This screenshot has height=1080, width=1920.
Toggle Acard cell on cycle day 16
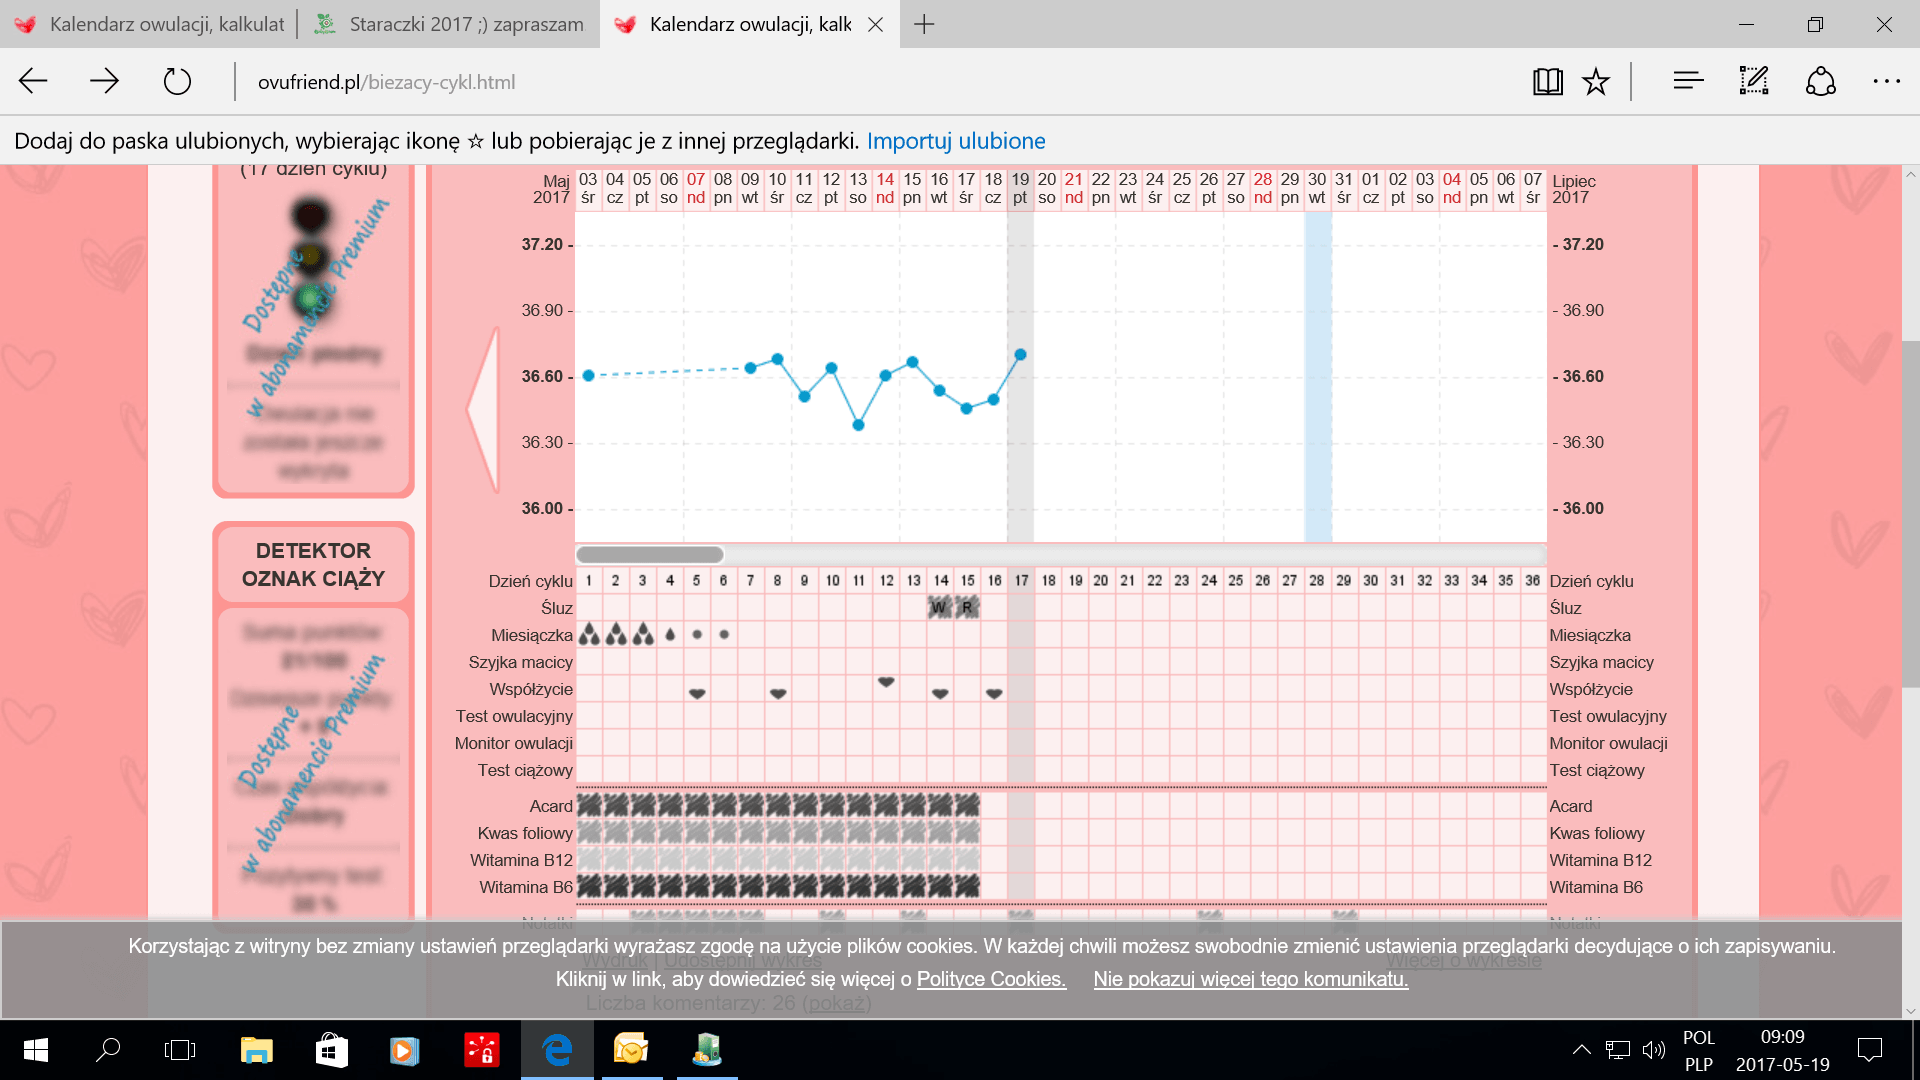pos(994,806)
